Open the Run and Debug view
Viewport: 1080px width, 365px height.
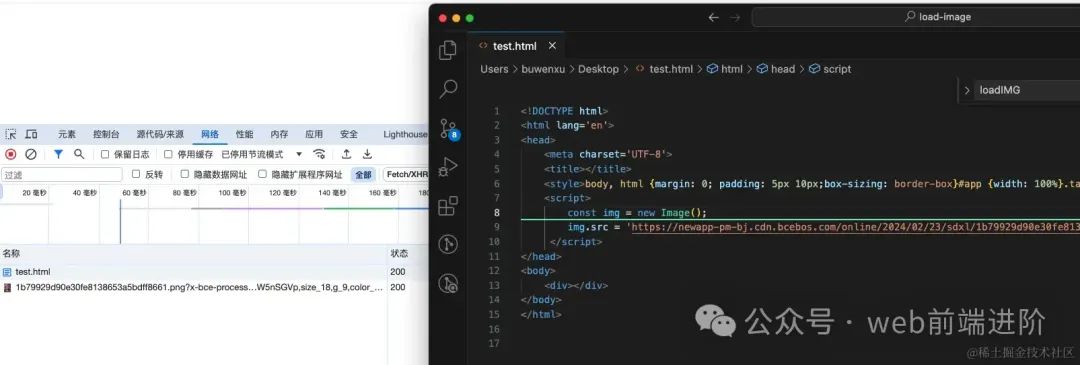pyautogui.click(x=448, y=167)
